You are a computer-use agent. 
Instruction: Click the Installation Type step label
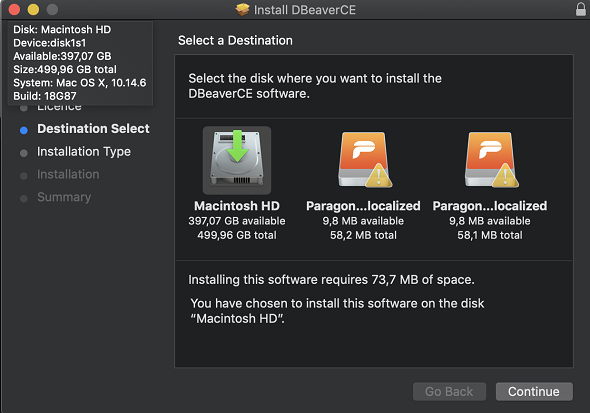(84, 152)
